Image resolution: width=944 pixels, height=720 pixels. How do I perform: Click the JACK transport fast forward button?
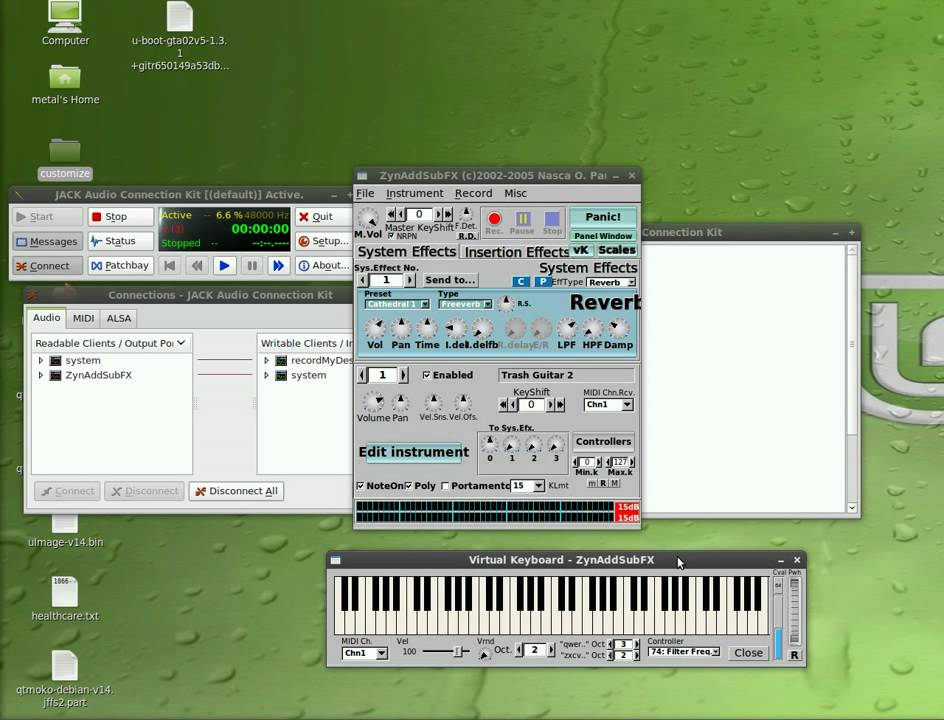tap(278, 265)
